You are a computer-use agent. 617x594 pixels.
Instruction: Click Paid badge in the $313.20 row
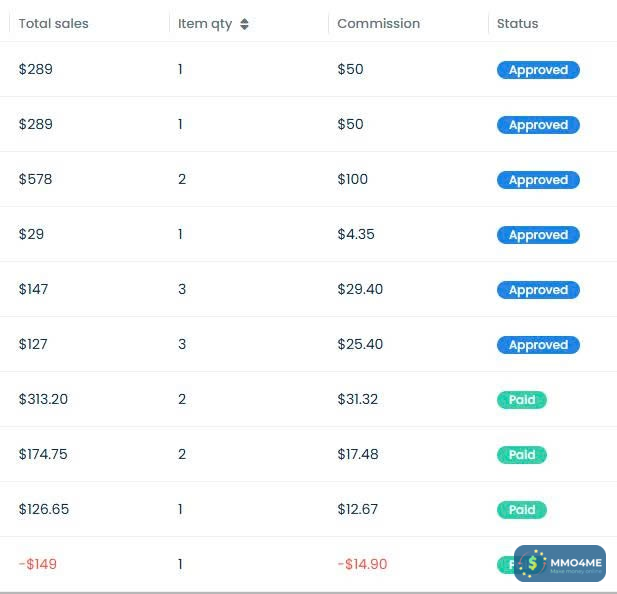click(x=522, y=400)
